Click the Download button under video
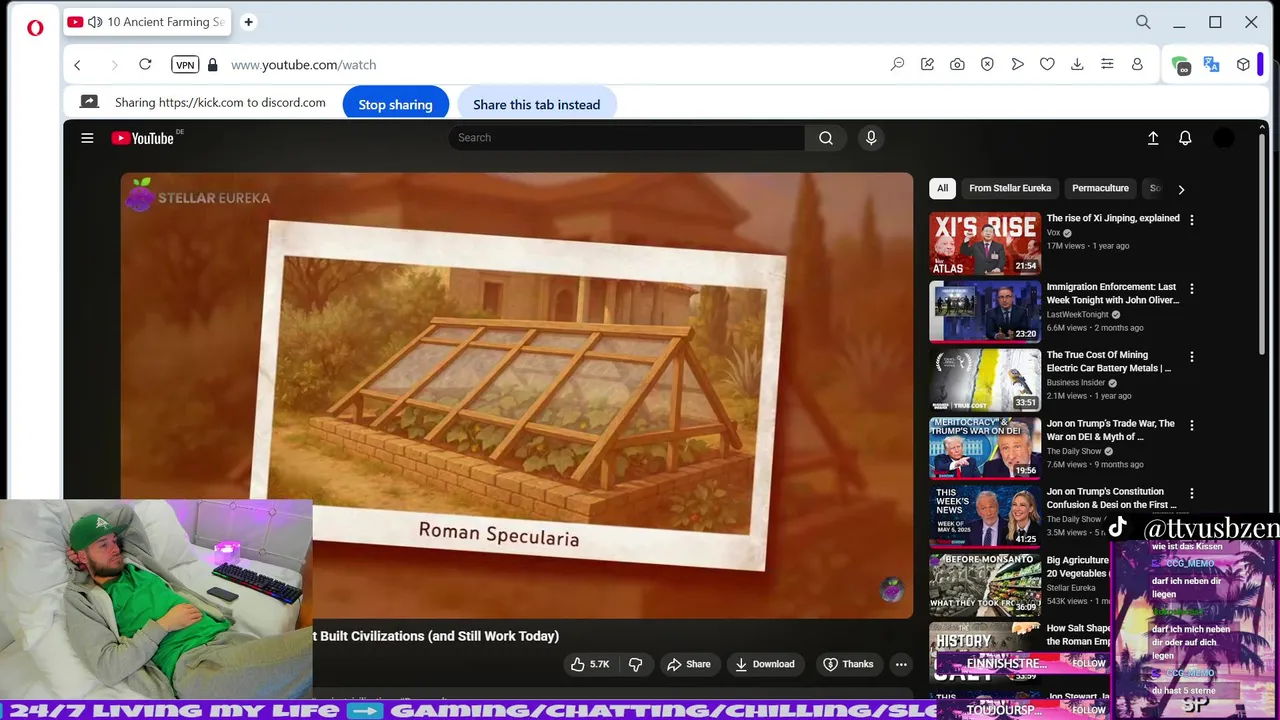This screenshot has width=1280, height=720. coord(765,664)
